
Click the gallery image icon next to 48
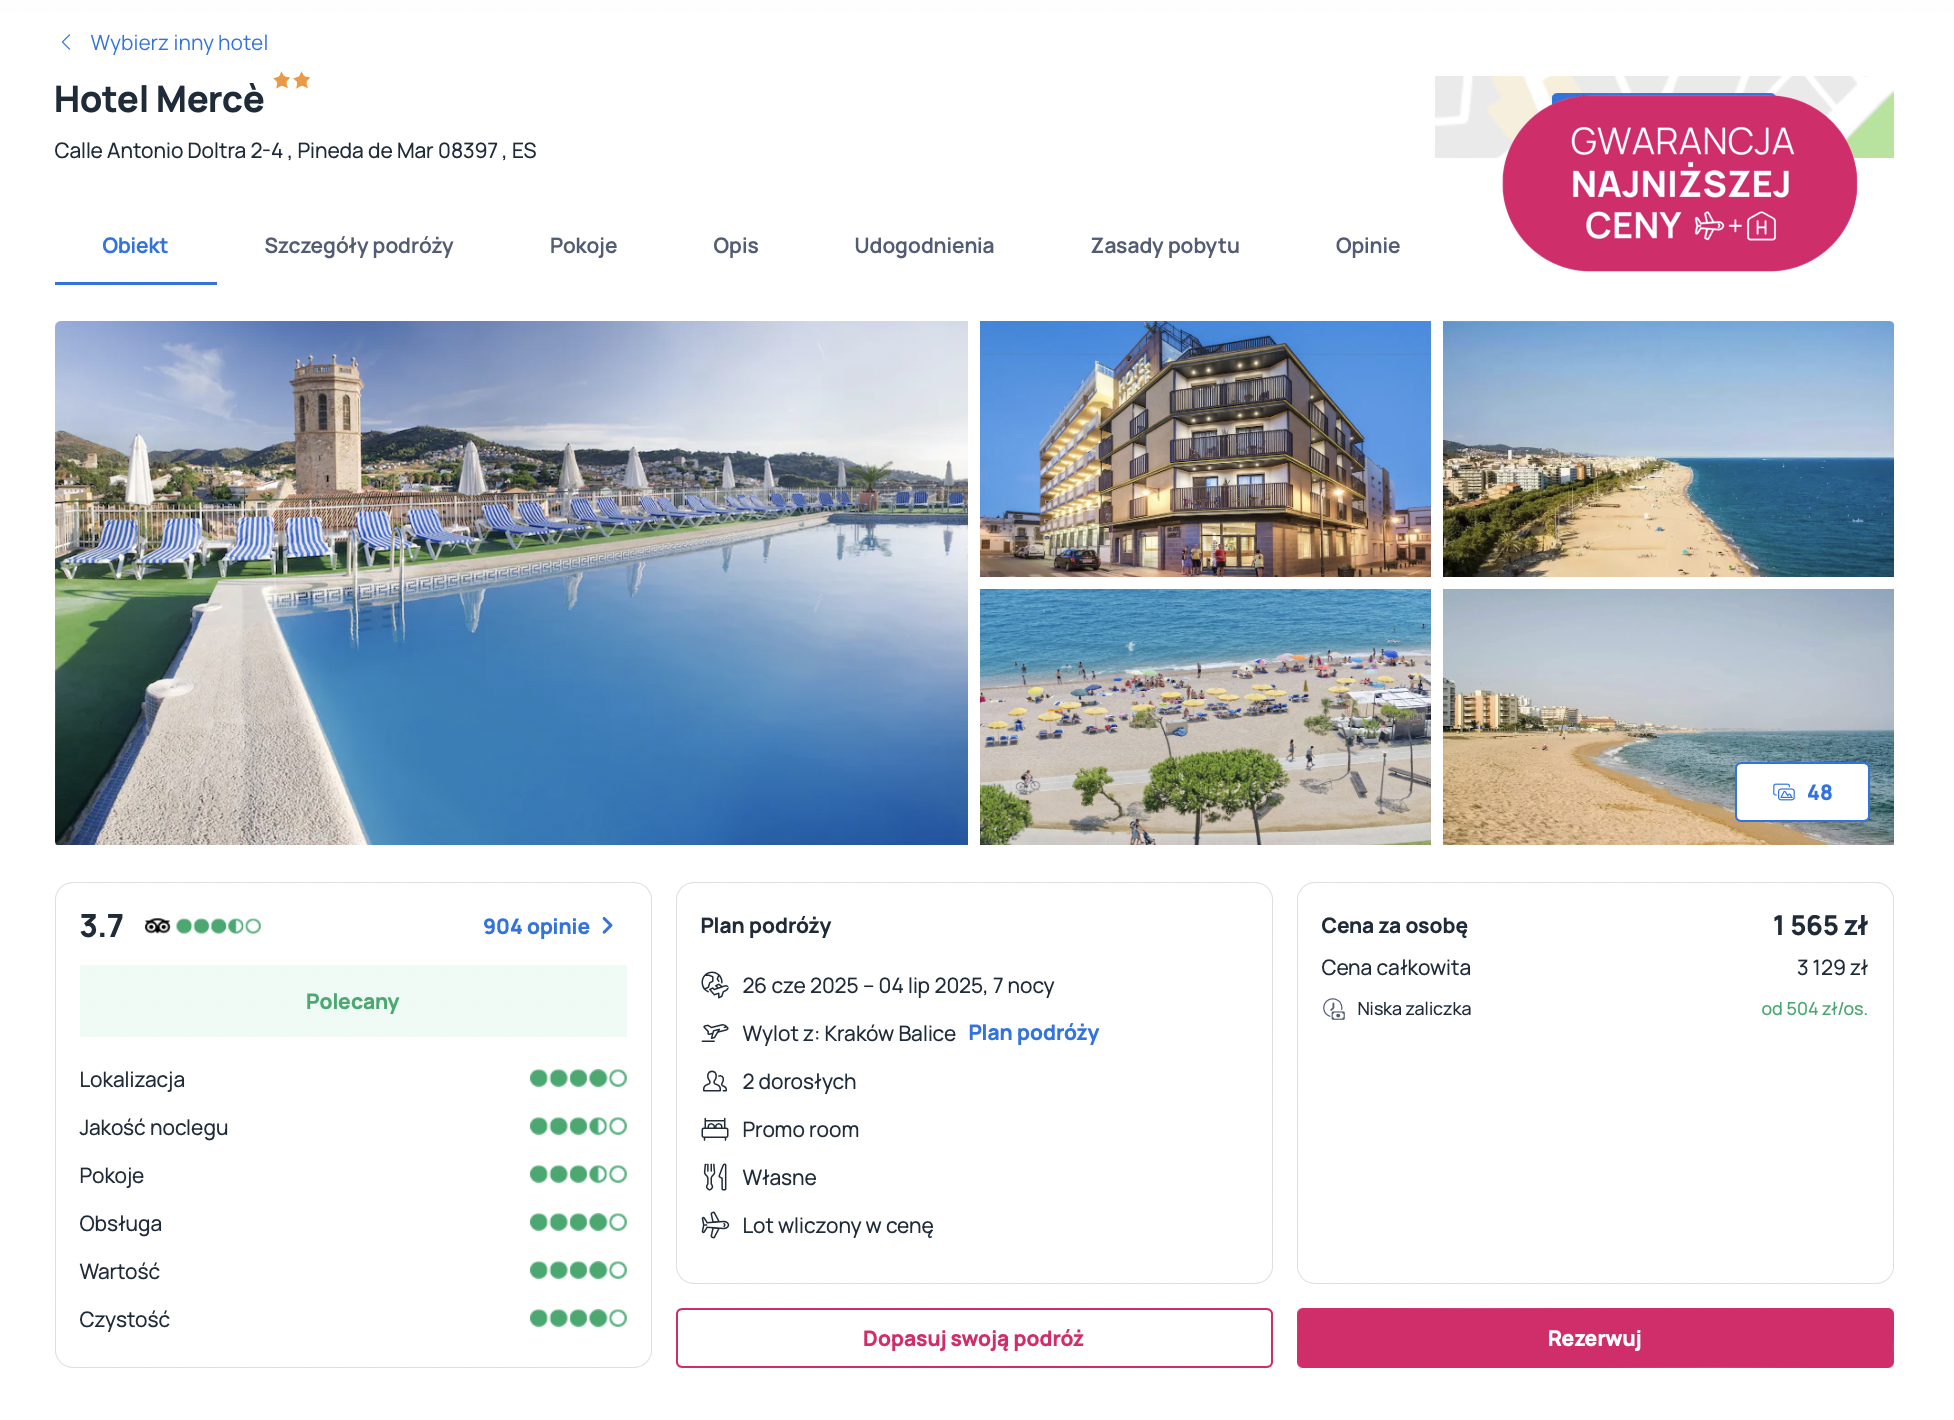pos(1784,792)
